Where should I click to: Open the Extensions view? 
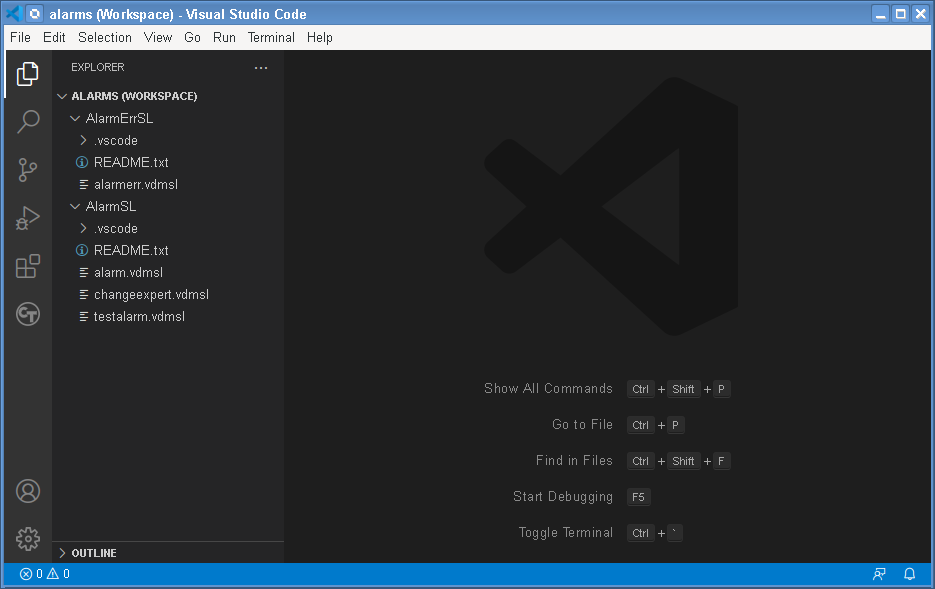[x=27, y=266]
